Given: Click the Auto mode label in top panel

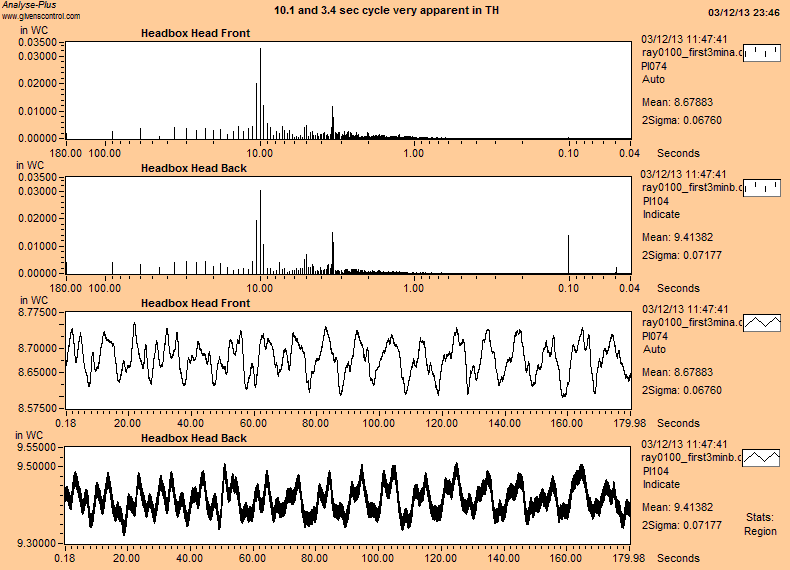Looking at the screenshot, I should tap(653, 78).
